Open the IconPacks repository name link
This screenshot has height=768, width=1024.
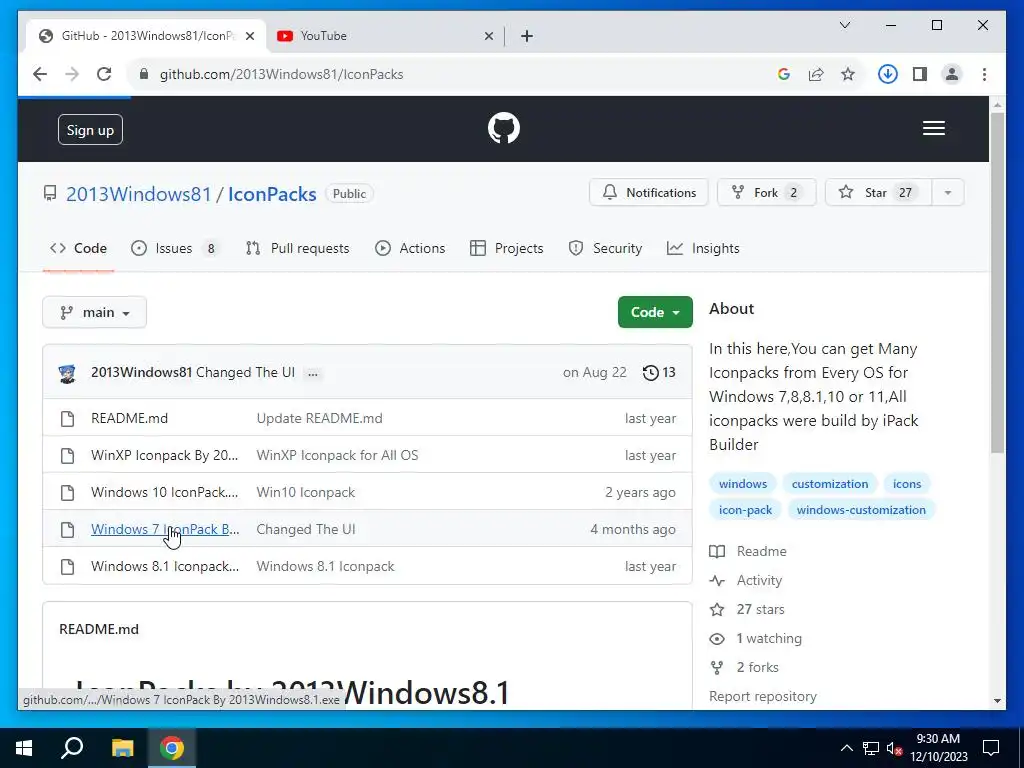tap(272, 194)
